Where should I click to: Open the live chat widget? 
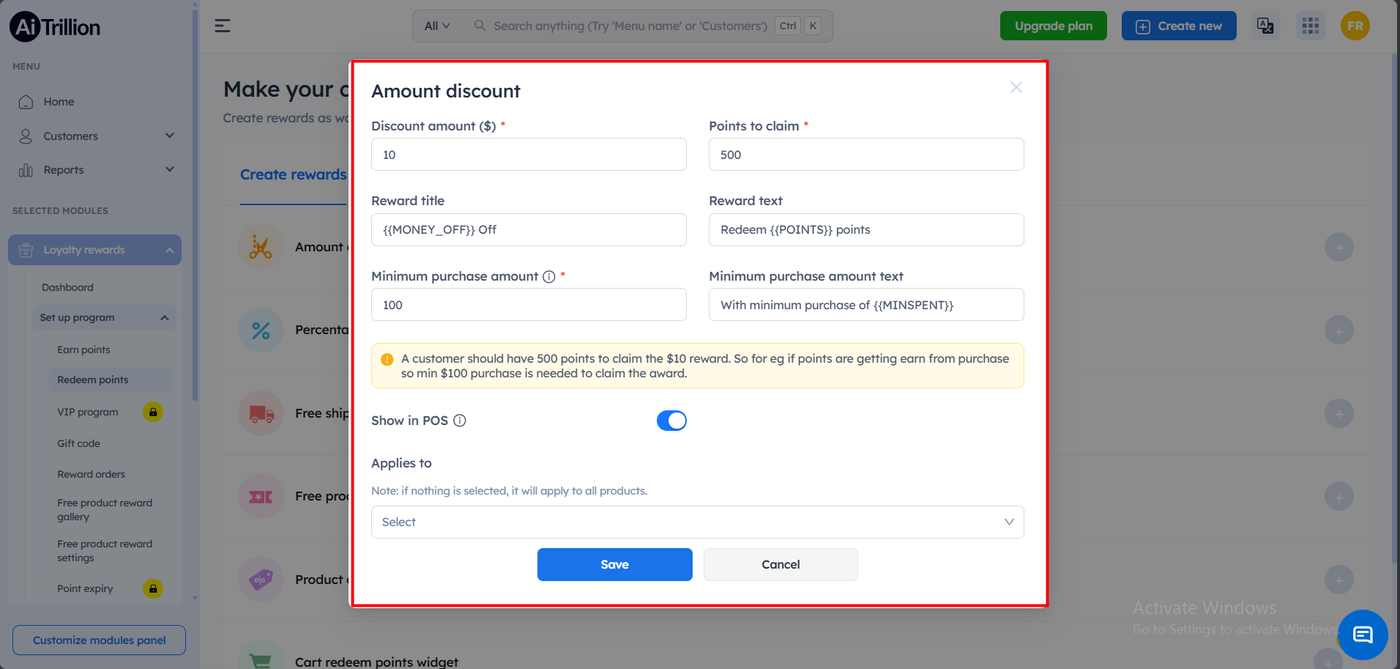click(x=1362, y=634)
